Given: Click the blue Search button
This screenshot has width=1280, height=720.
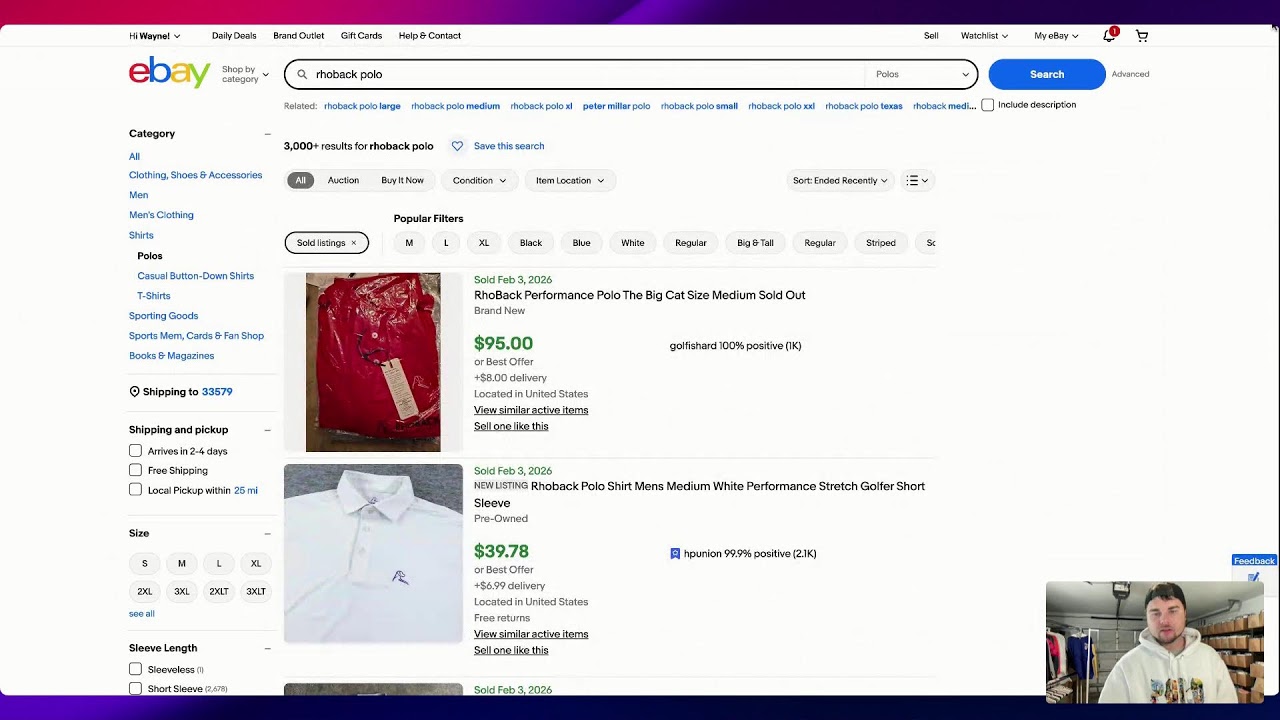Looking at the screenshot, I should tap(1047, 74).
